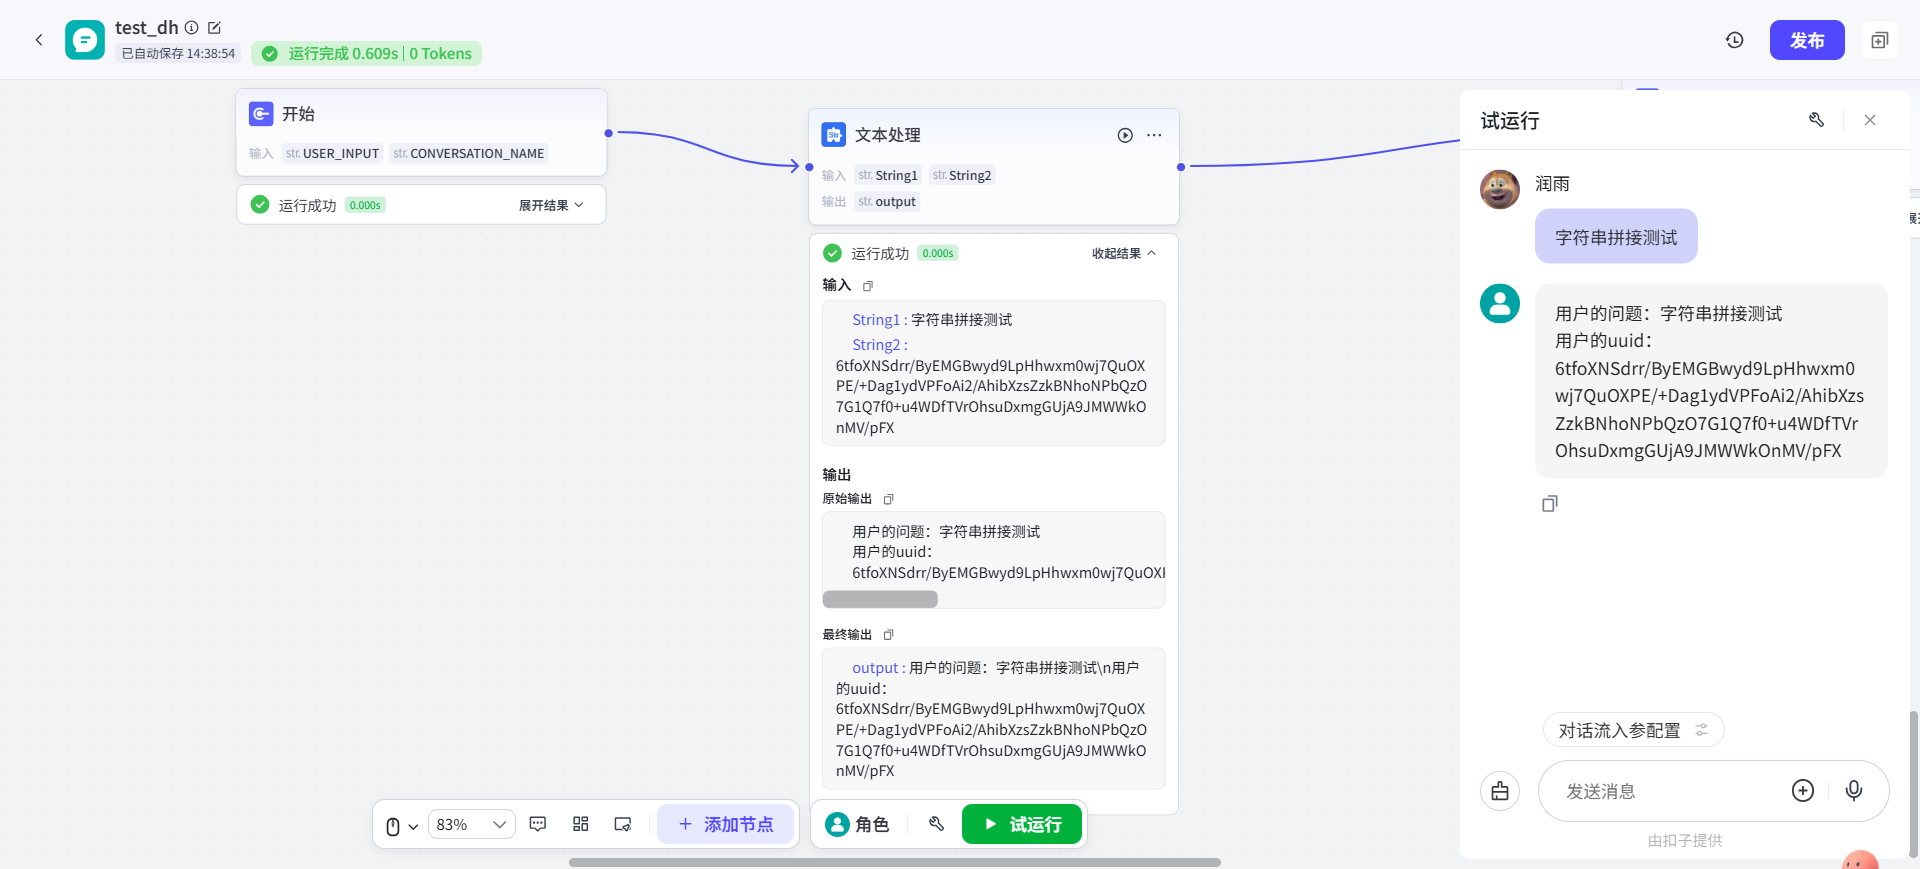1920x869 pixels.
Task: Open info icon next to test_dh
Action: tap(192, 28)
